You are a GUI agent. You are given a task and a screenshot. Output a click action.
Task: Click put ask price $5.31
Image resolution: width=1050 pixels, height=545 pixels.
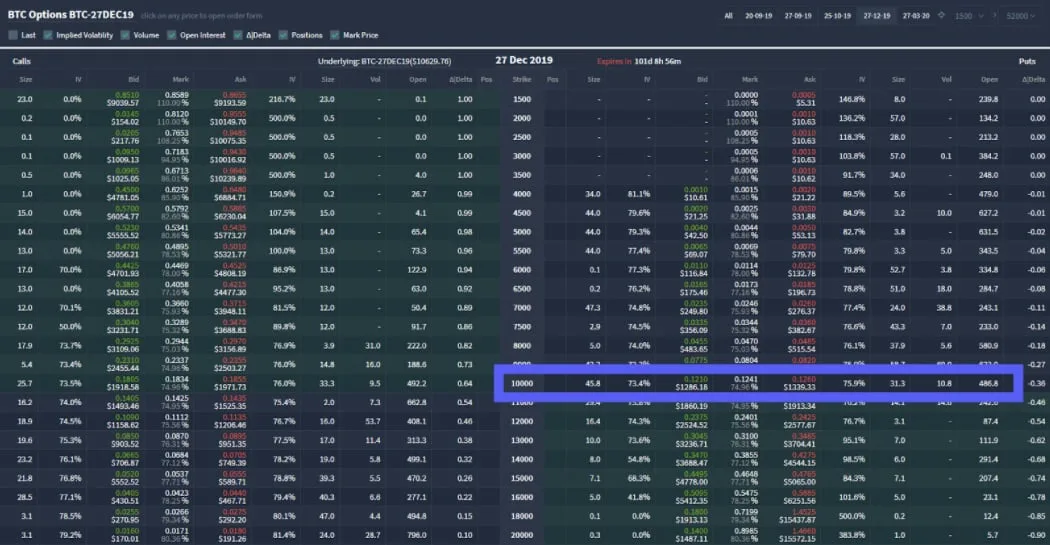[x=806, y=103]
